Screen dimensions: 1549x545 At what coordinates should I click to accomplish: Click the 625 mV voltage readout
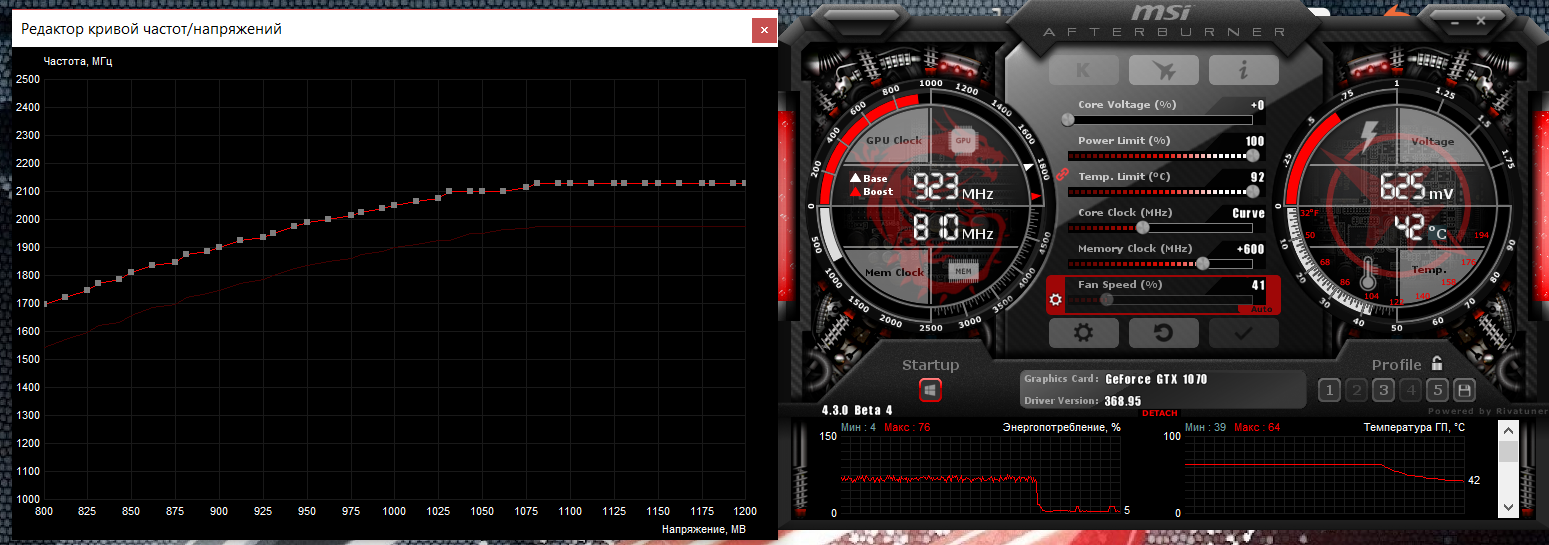[1416, 187]
